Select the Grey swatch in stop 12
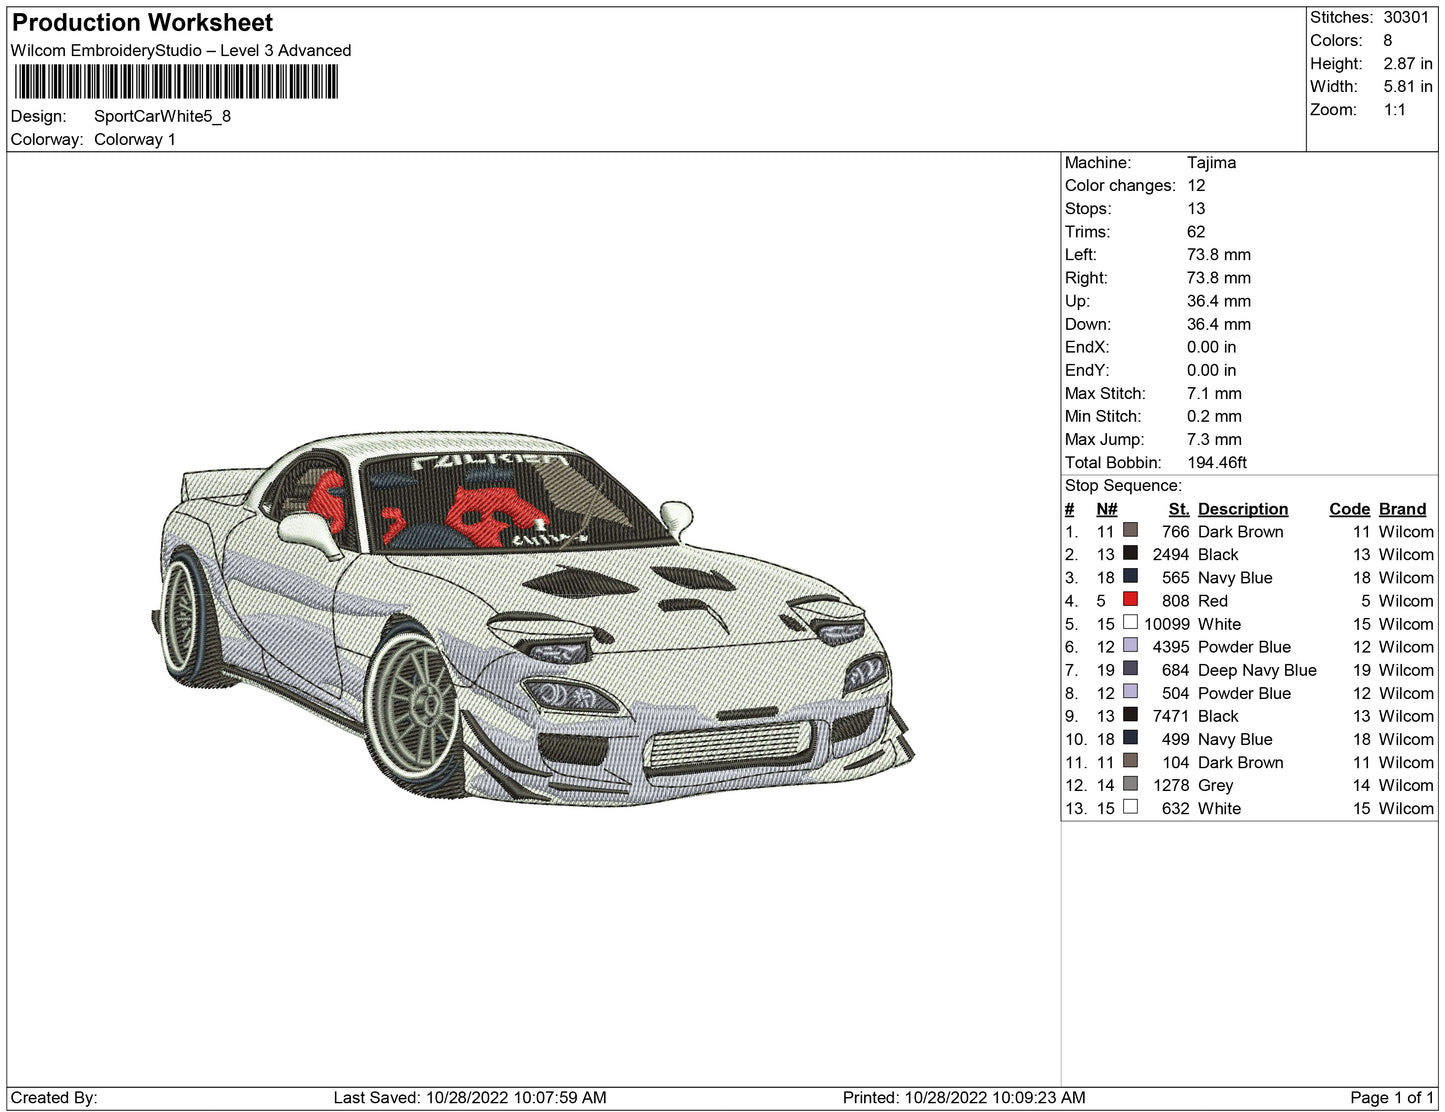The image size is (1445, 1112). [1130, 785]
